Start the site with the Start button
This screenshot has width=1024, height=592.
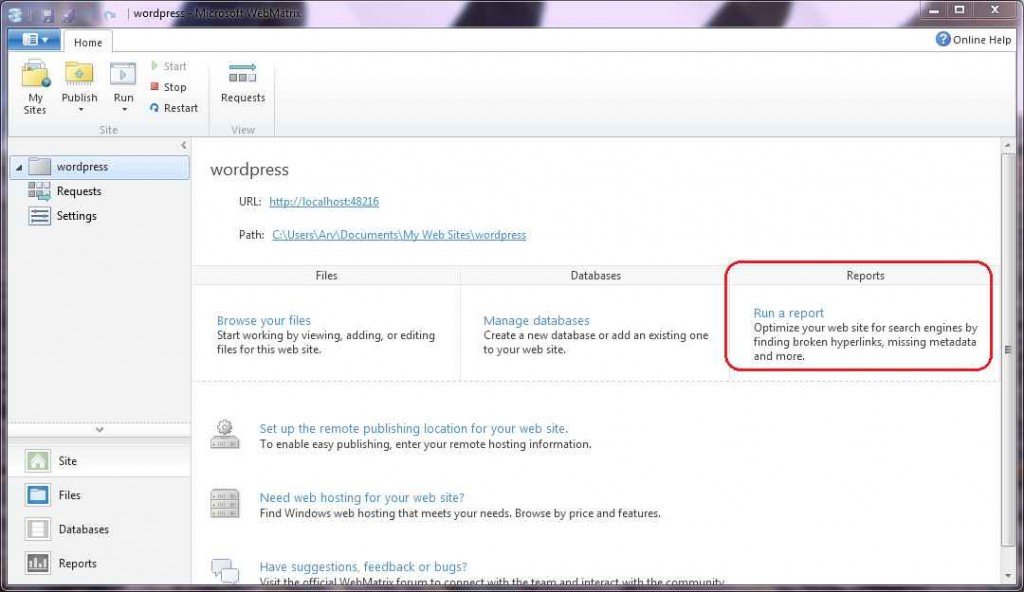pyautogui.click(x=168, y=66)
